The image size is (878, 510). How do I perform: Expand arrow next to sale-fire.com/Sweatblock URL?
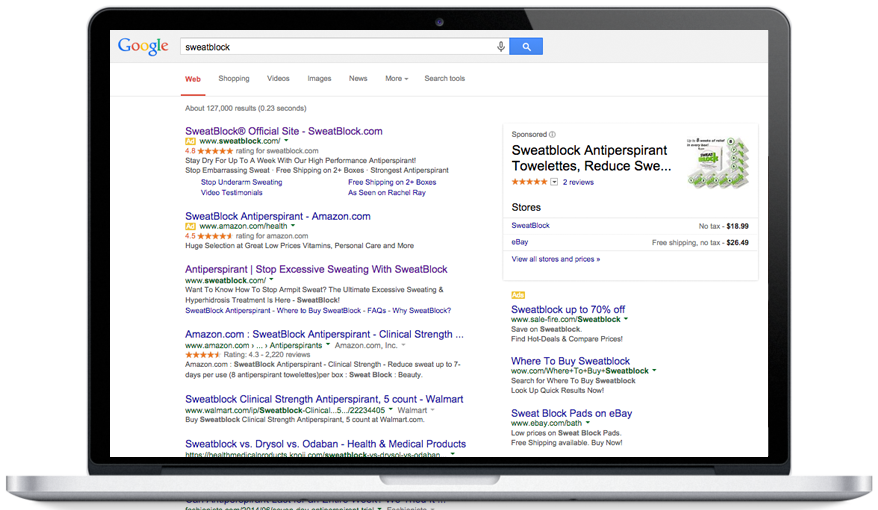(626, 319)
